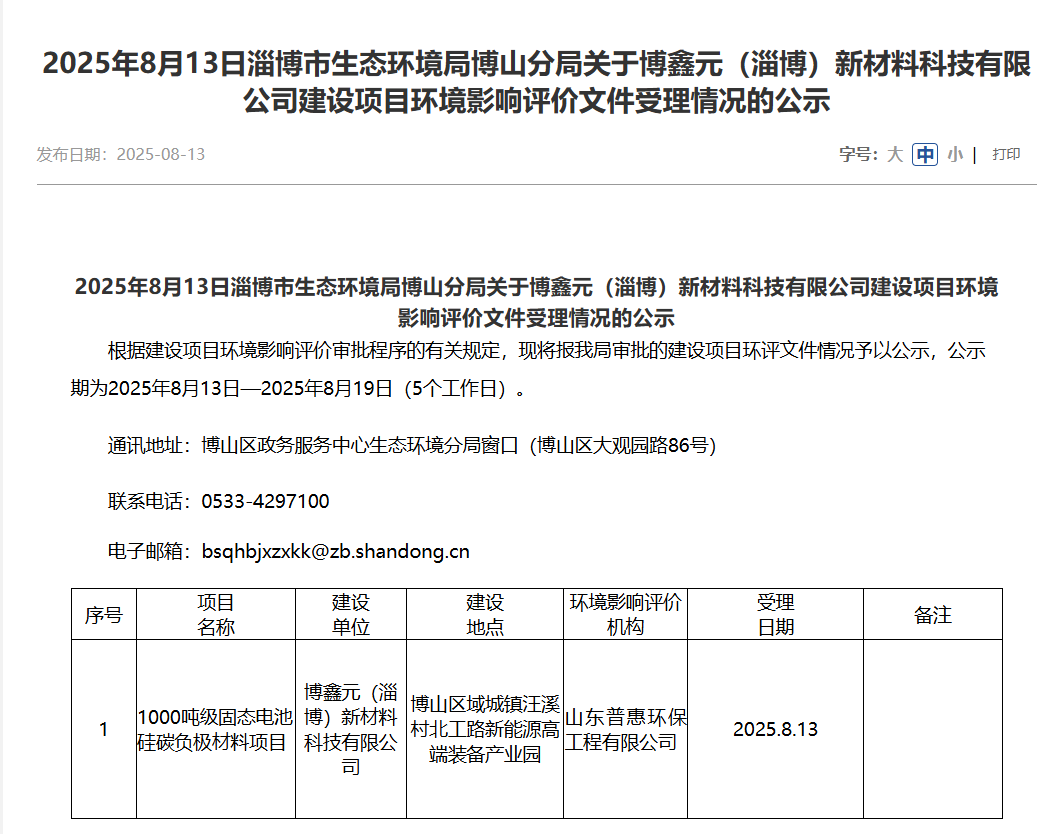
Task: Click the 建设地点 column header
Action: point(484,614)
